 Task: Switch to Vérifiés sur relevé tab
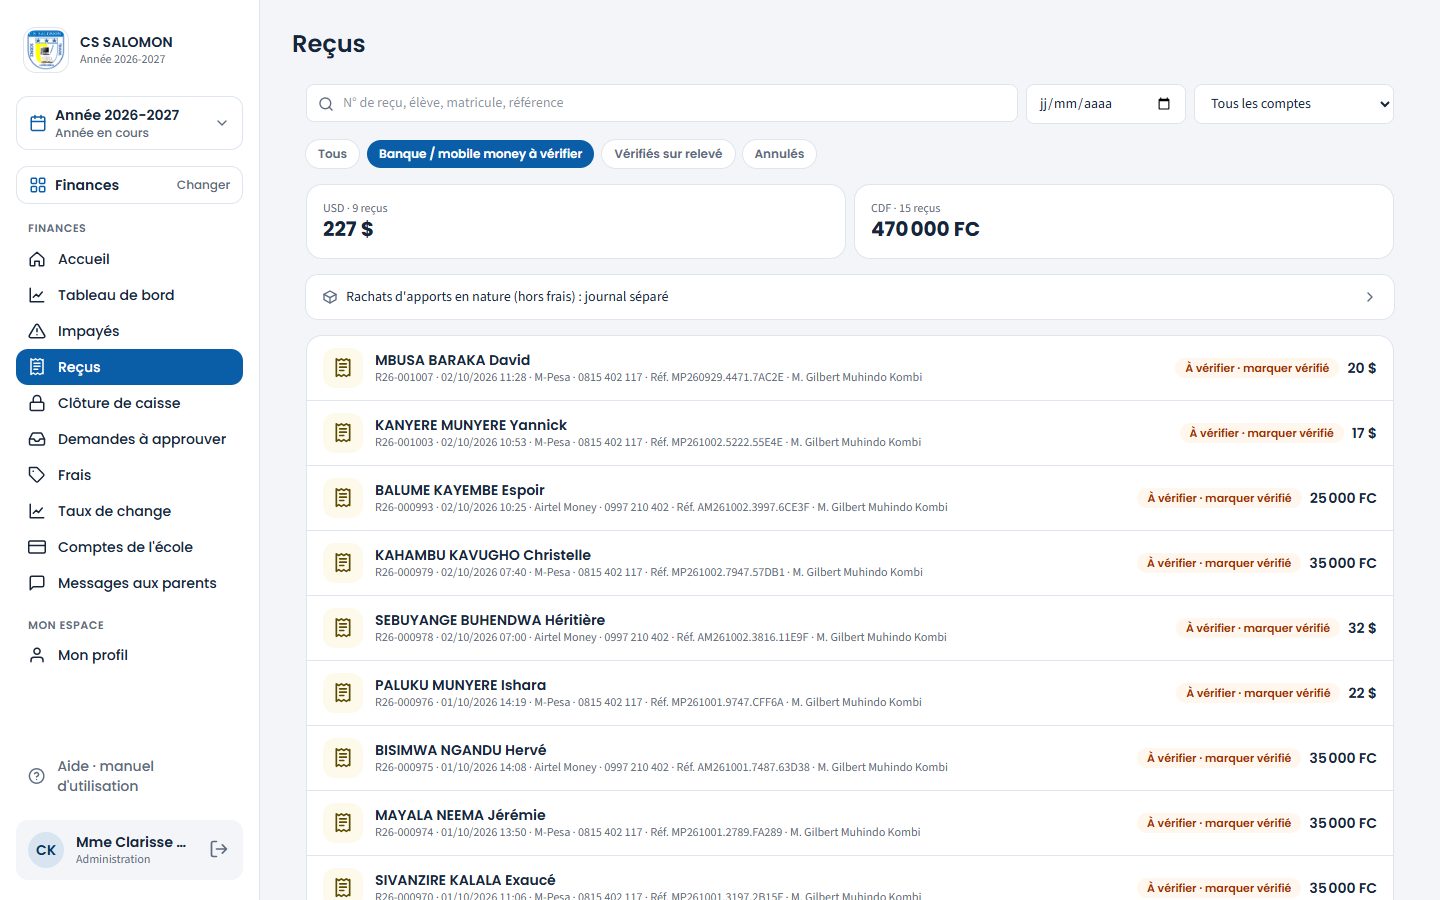pyautogui.click(x=668, y=154)
